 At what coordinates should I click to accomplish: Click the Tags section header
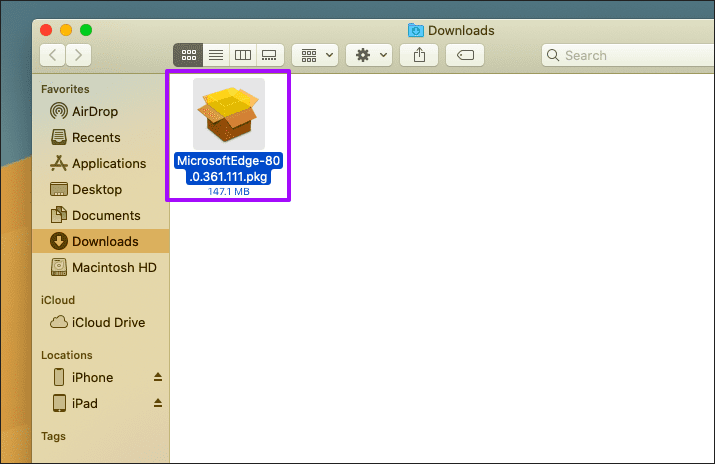[53, 436]
